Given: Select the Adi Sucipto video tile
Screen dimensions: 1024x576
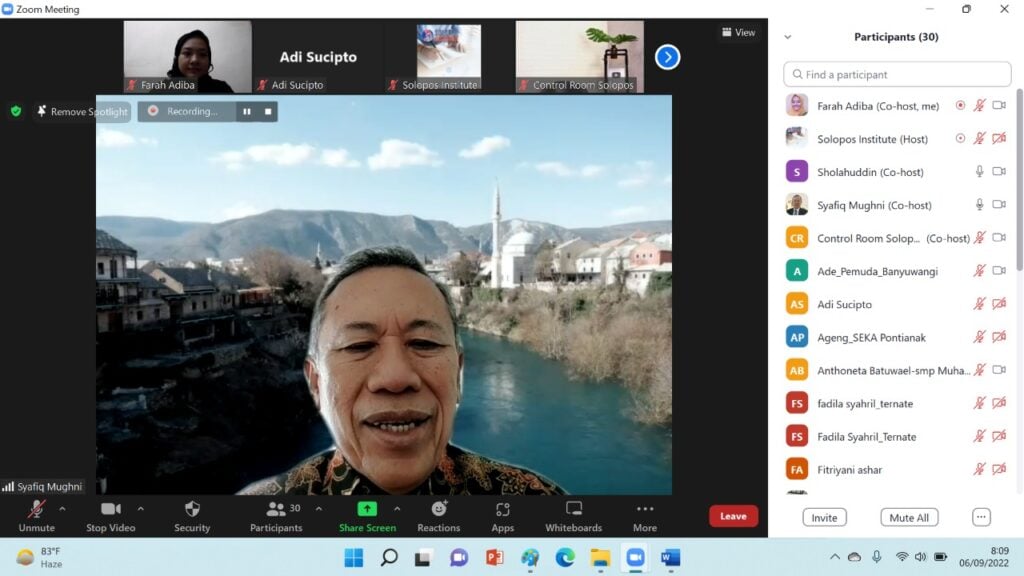Looking at the screenshot, I should (x=318, y=56).
